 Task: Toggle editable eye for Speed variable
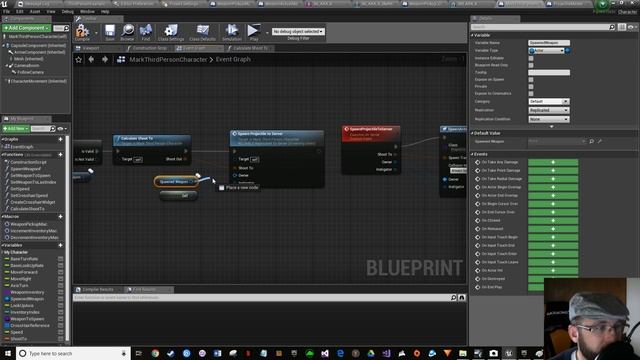pyautogui.click(x=60, y=332)
